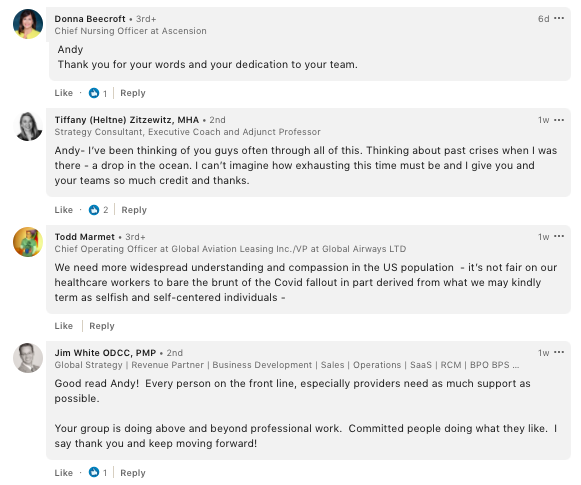Image resolution: width=581 pixels, height=485 pixels.
Task: Visit Jim White ODCC, PMP name link
Action: [105, 353]
